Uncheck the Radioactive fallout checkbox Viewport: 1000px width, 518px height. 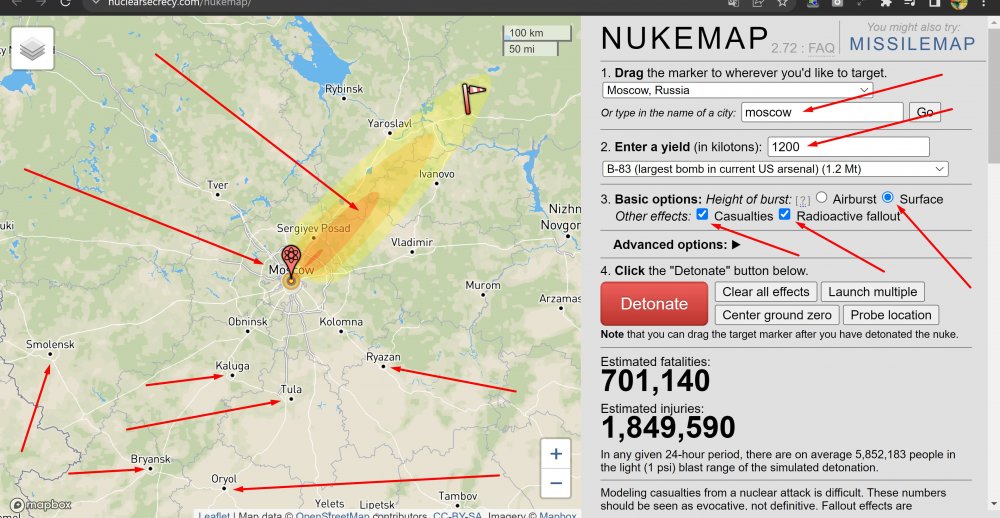point(784,214)
